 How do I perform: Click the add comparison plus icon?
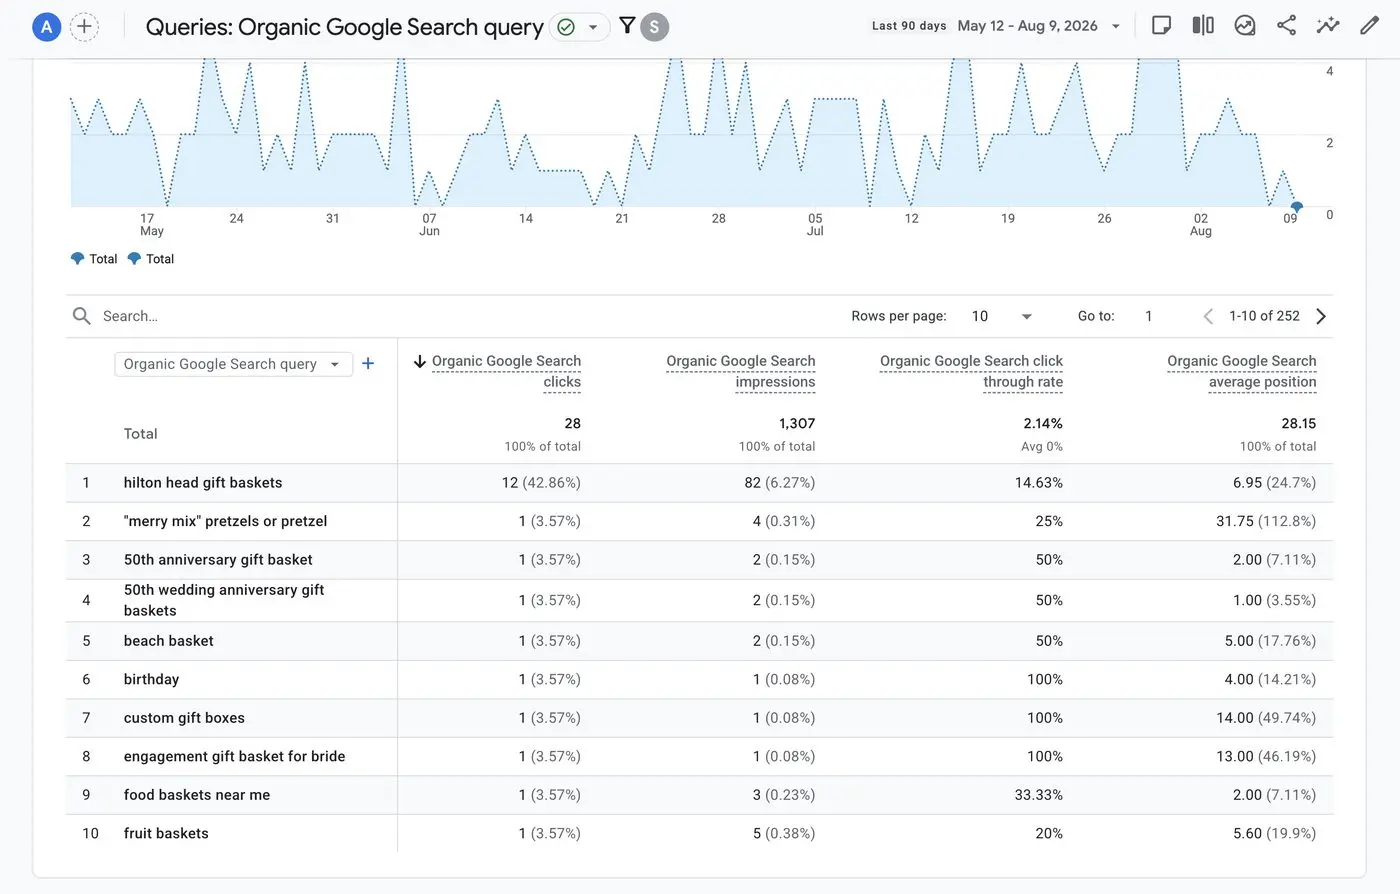85,27
